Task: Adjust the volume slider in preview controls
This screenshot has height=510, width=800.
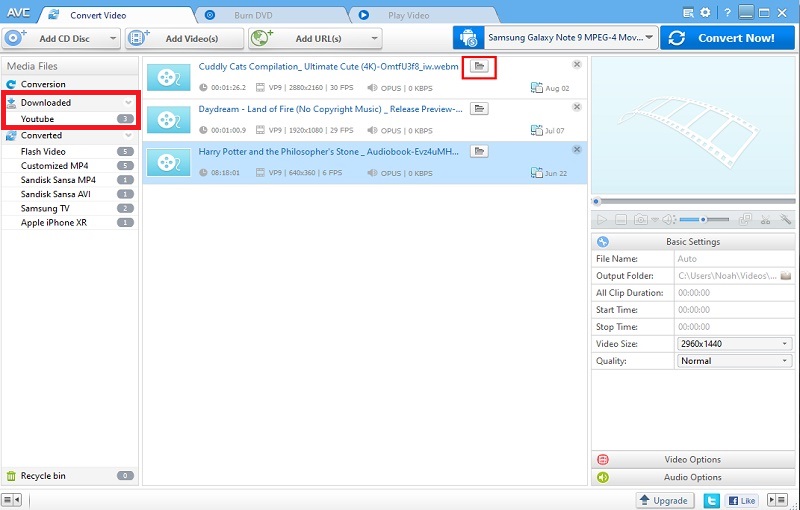Action: [x=704, y=220]
